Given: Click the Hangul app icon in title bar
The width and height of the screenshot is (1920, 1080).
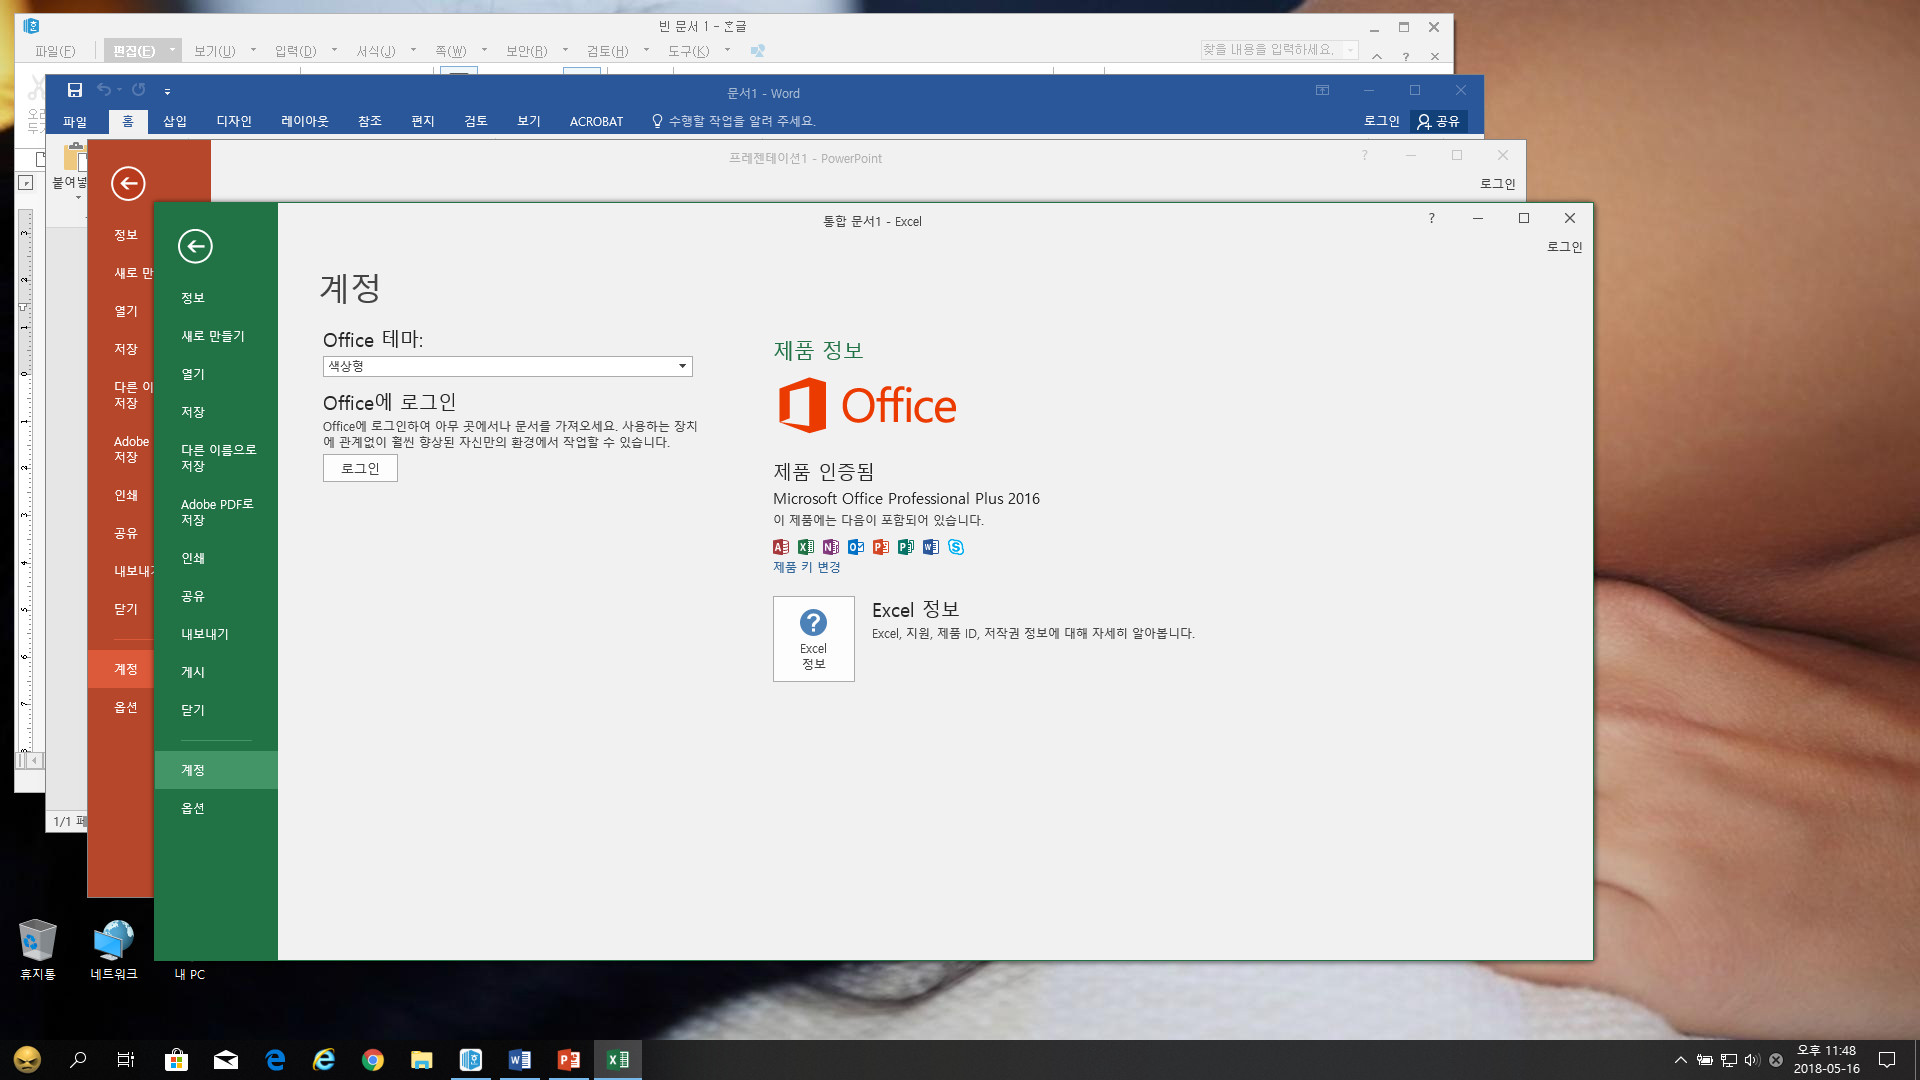Looking at the screenshot, I should pos(31,26).
